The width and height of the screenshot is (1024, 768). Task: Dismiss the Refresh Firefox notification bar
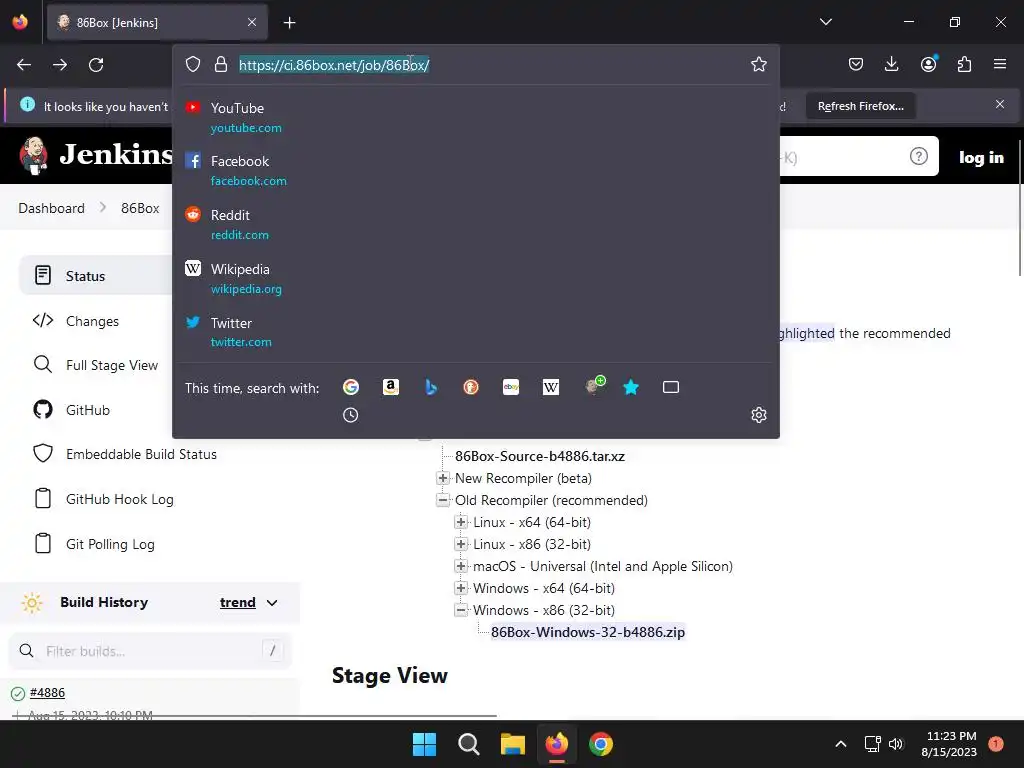coord(999,104)
